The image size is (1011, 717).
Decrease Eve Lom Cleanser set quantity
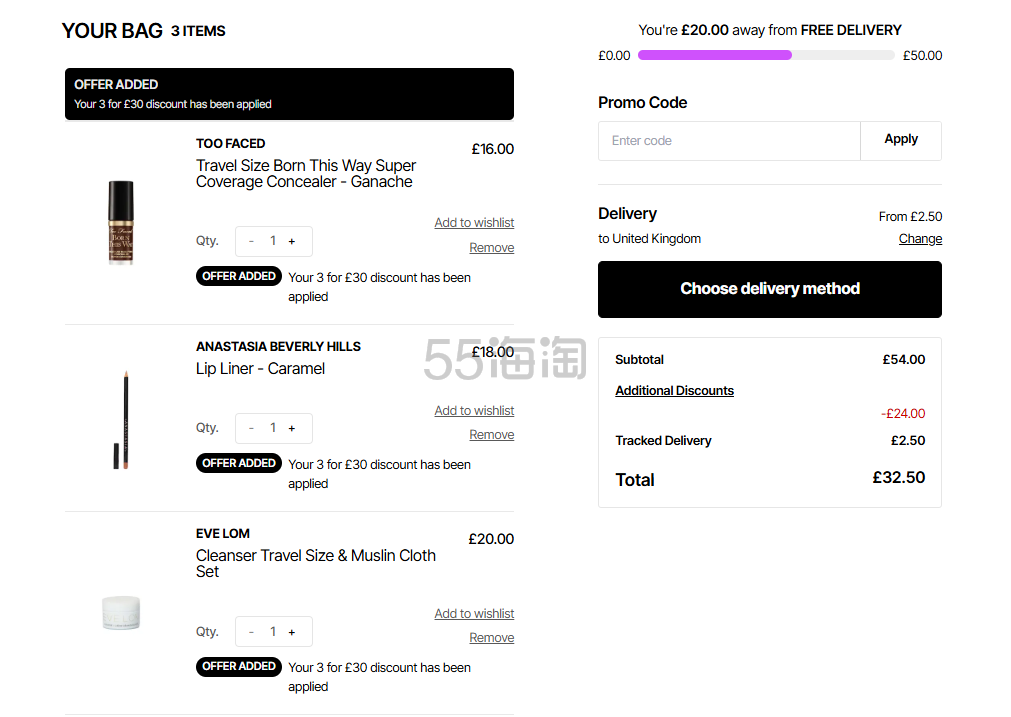(x=251, y=632)
